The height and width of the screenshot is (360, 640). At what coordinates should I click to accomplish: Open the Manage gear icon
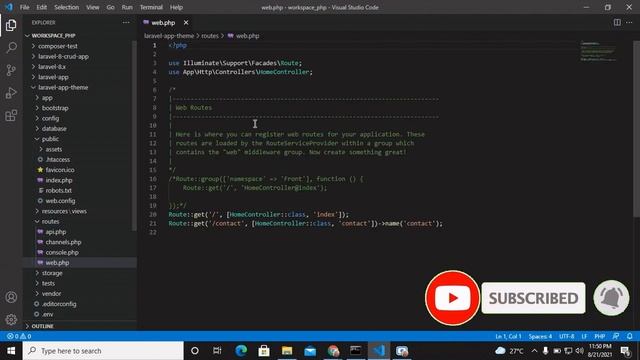tap(11, 319)
